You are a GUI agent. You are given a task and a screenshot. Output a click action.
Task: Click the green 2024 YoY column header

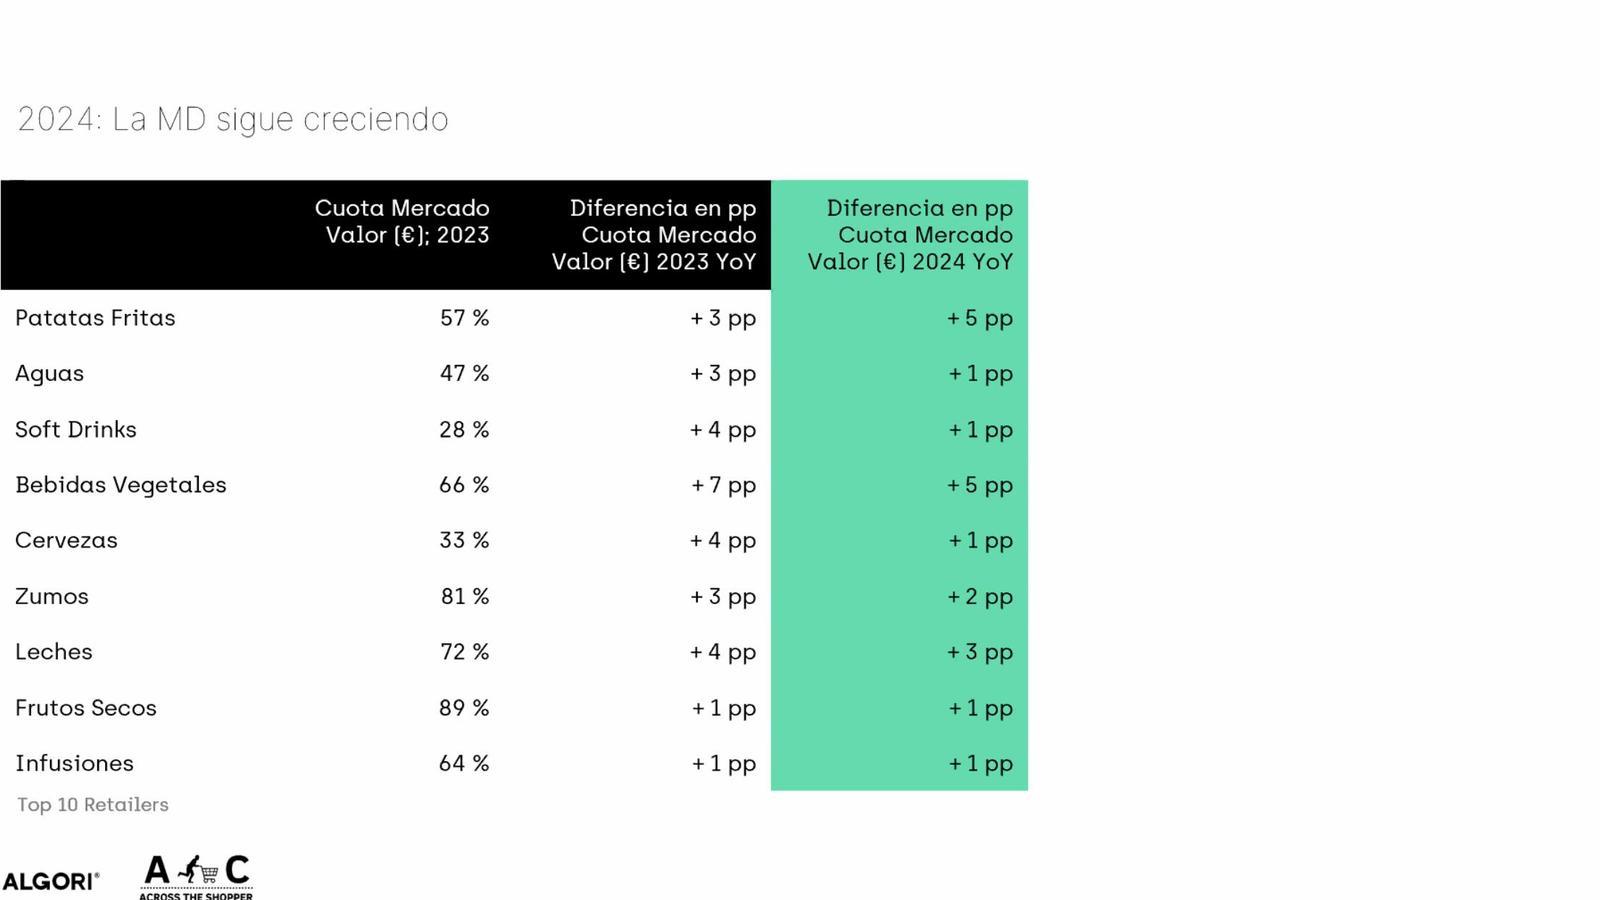[910, 235]
